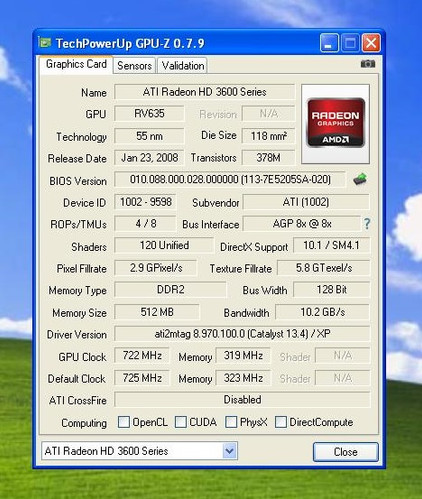This screenshot has width=422, height=499.
Task: Toggle the DirectCompute checkbox
Action: tap(281, 422)
